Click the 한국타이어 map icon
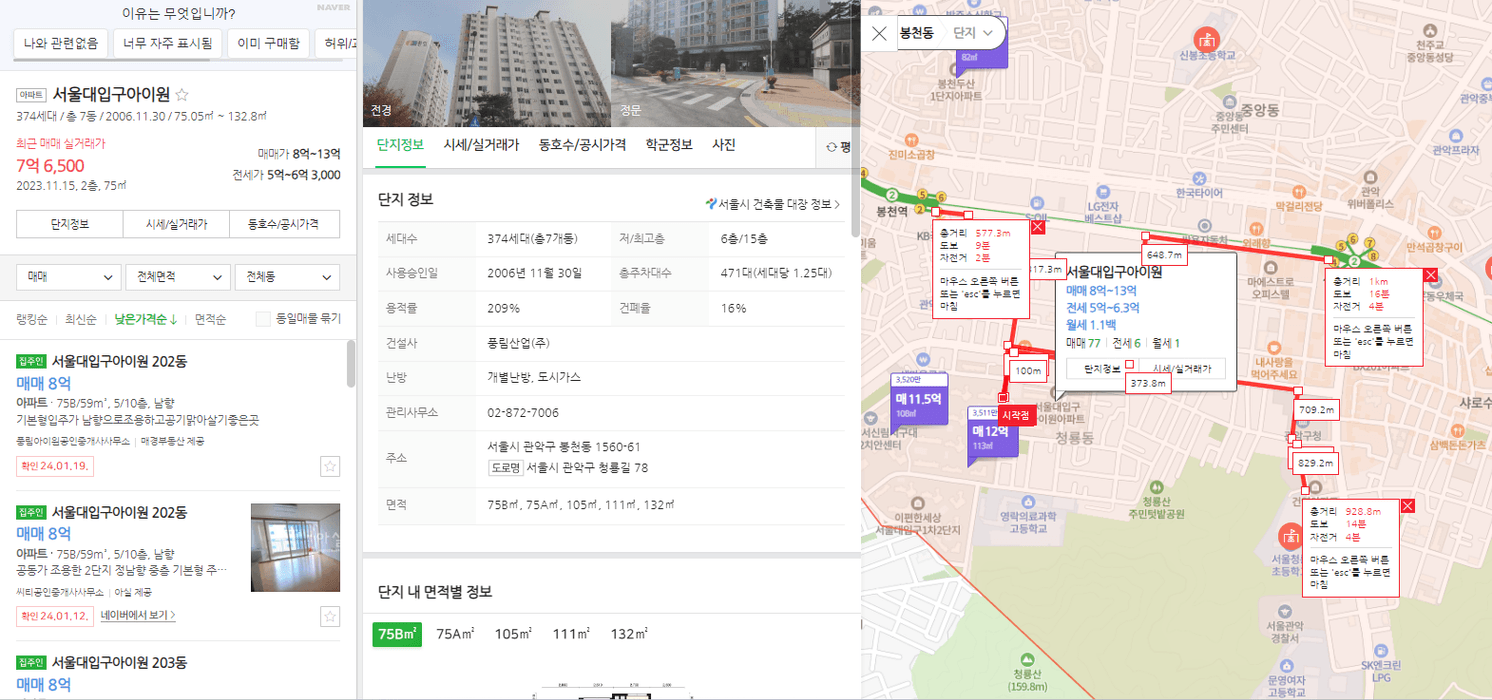The height and width of the screenshot is (700, 1492). 1200,178
